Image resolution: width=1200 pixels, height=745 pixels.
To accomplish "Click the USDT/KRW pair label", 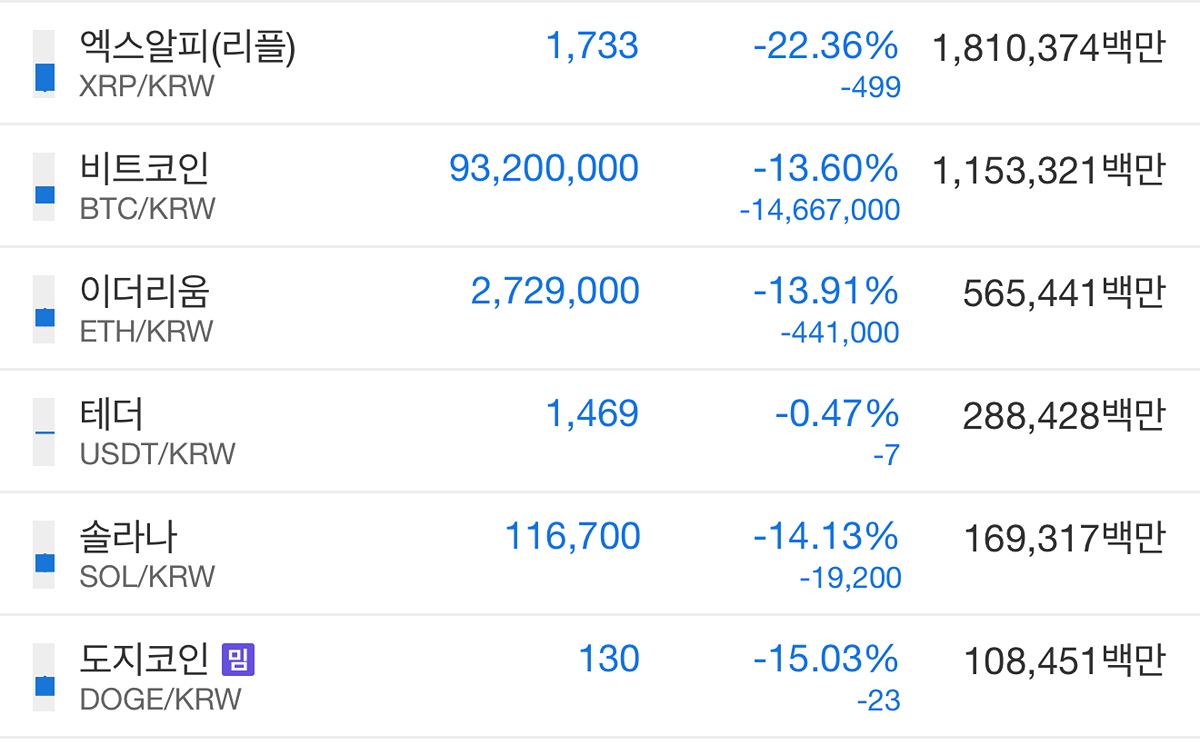I will [x=157, y=454].
